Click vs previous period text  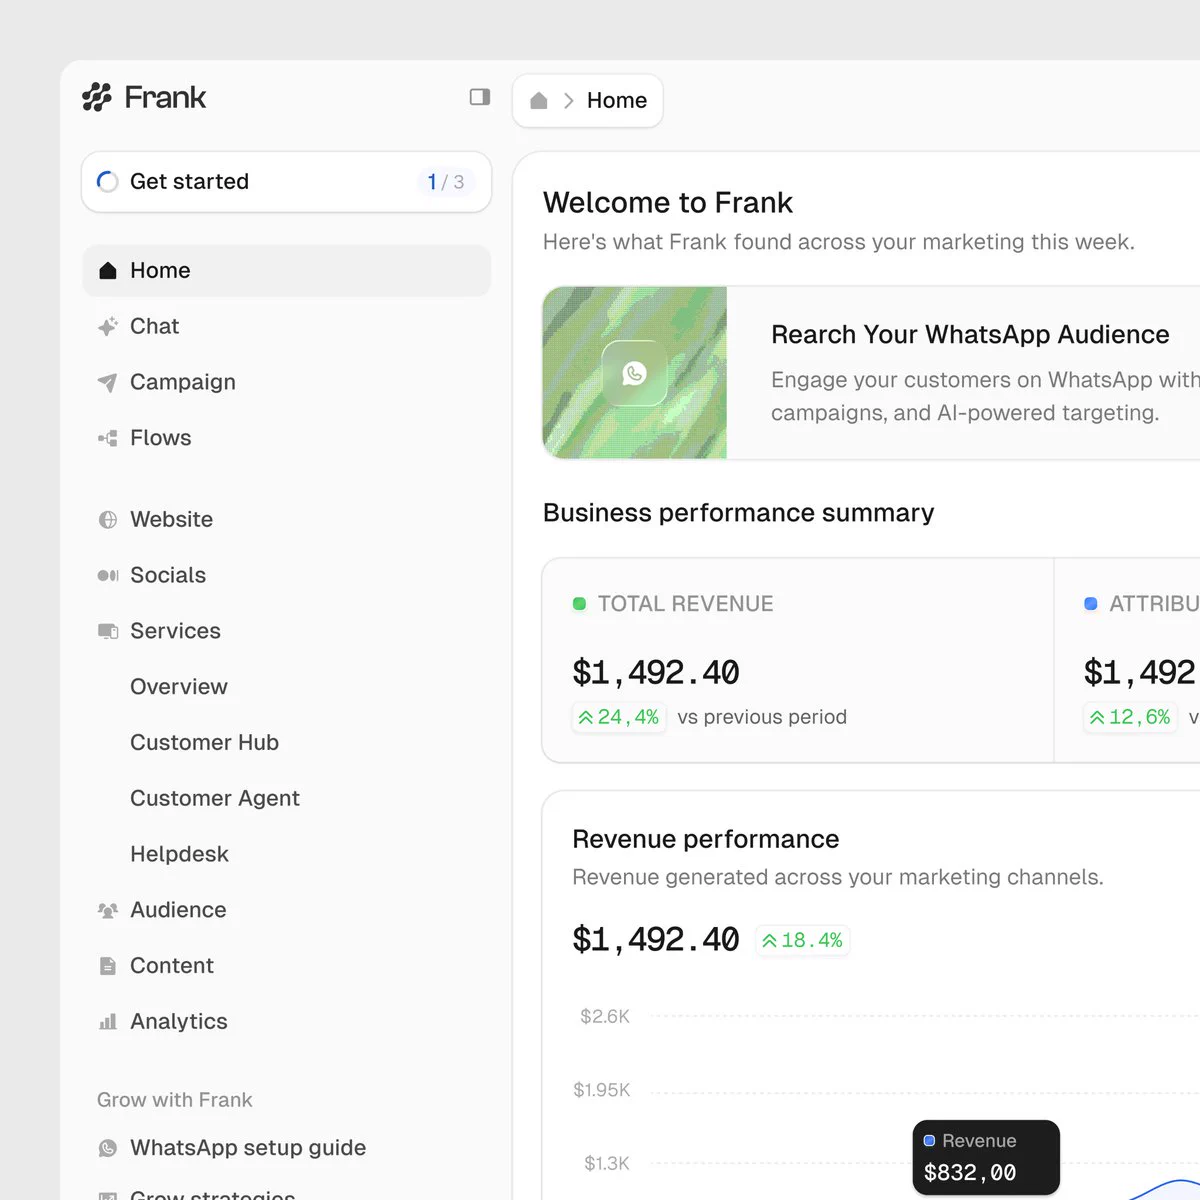[x=762, y=718]
